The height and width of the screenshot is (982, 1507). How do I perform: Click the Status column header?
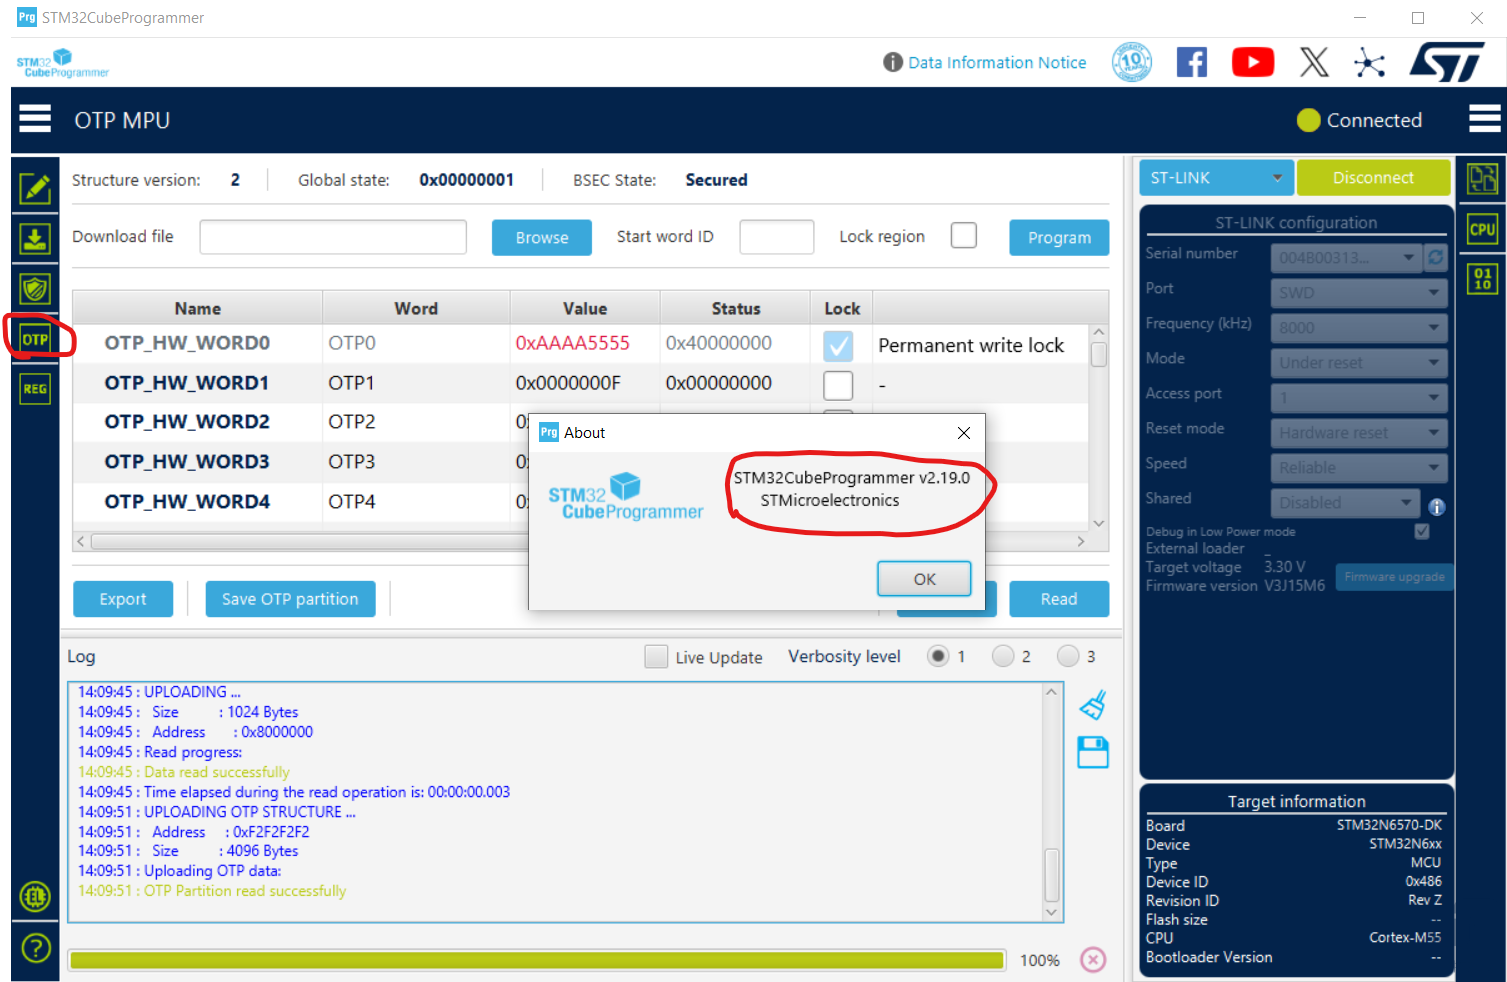pos(736,309)
